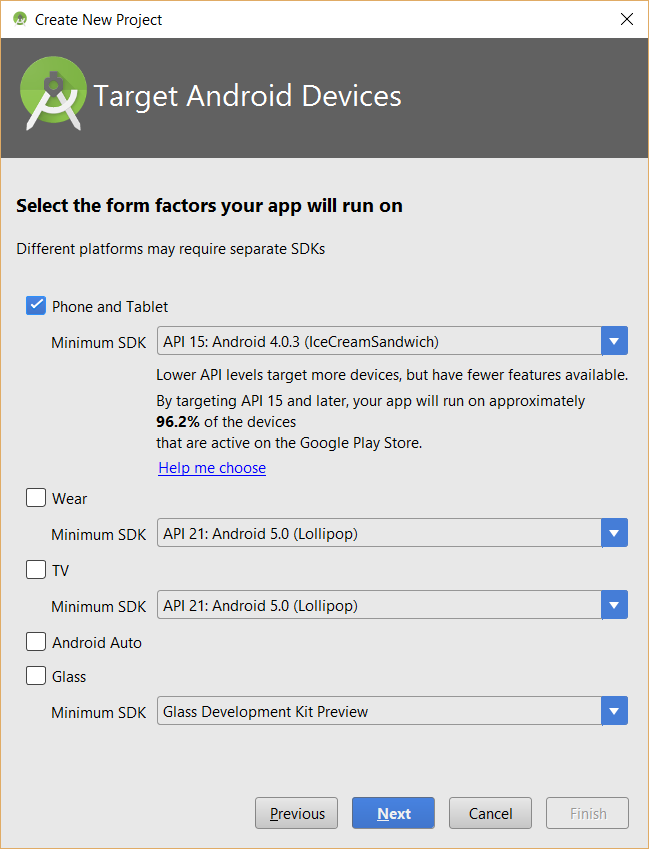Click the Phone and Tablet label text
Screen dimensions: 649x849
click(110, 307)
